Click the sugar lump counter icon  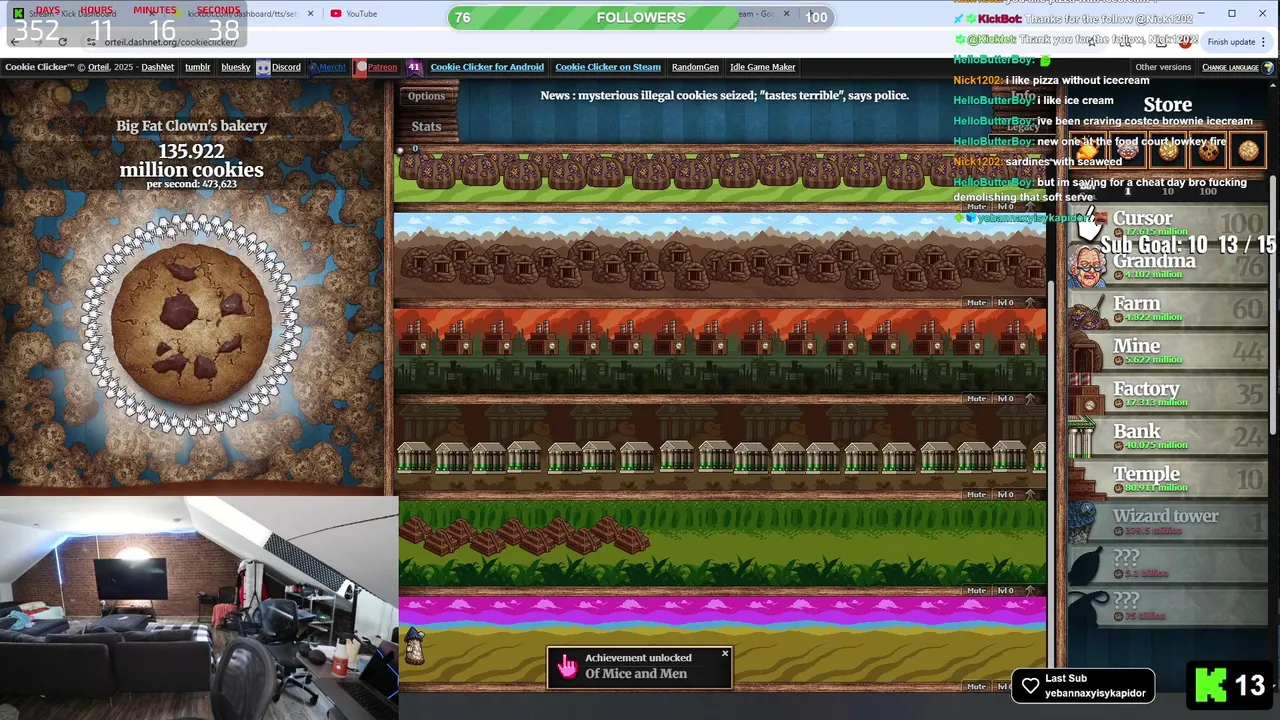pyautogui.click(x=403, y=149)
